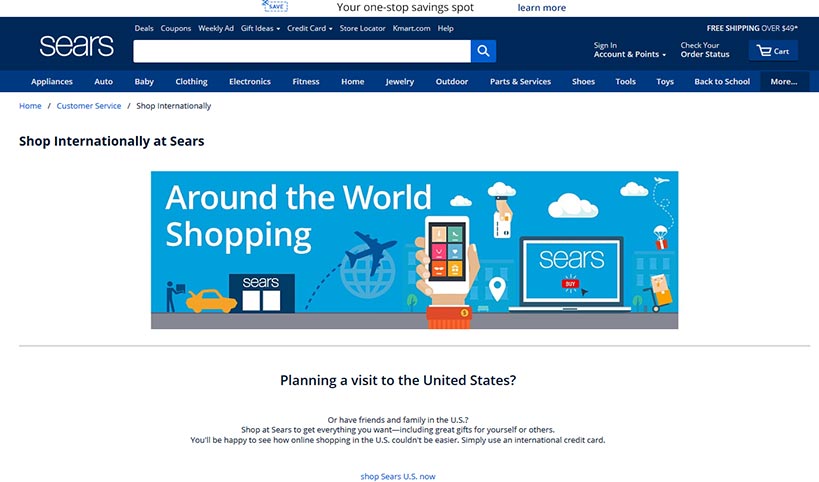
Task: Click the Customer Service breadcrumb
Action: click(89, 106)
